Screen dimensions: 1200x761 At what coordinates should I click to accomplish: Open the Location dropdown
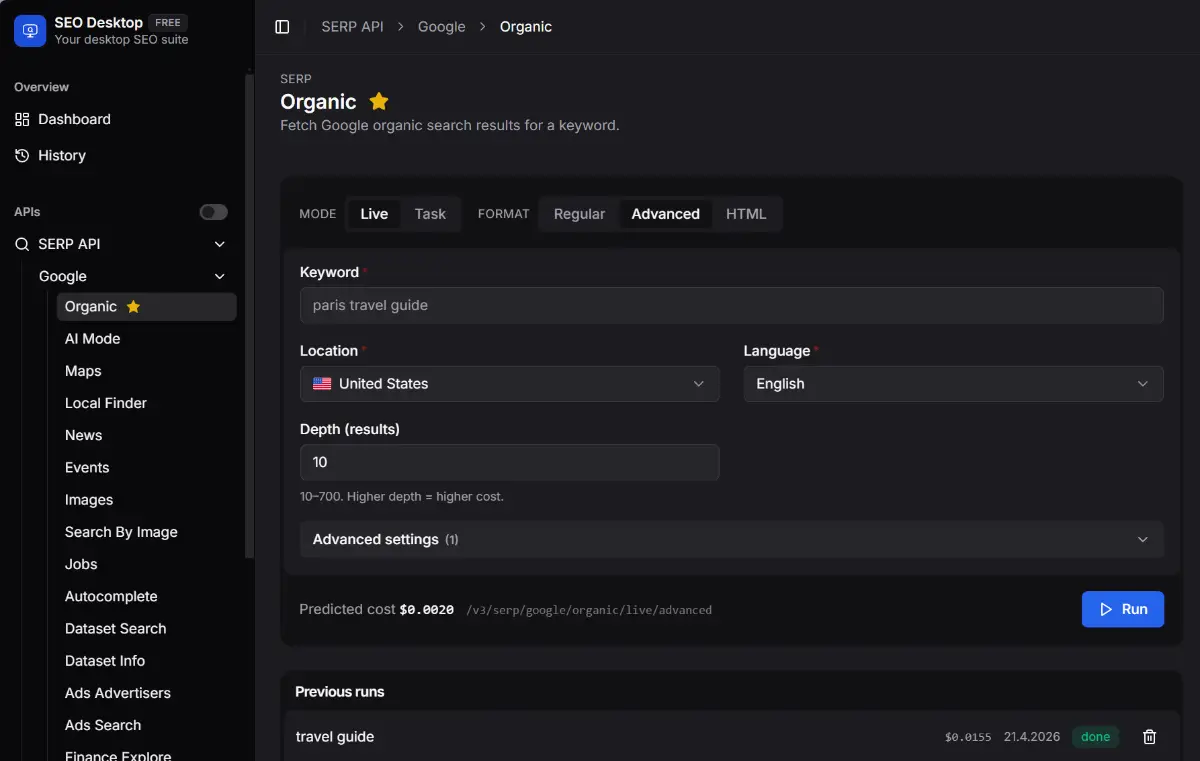tap(509, 384)
